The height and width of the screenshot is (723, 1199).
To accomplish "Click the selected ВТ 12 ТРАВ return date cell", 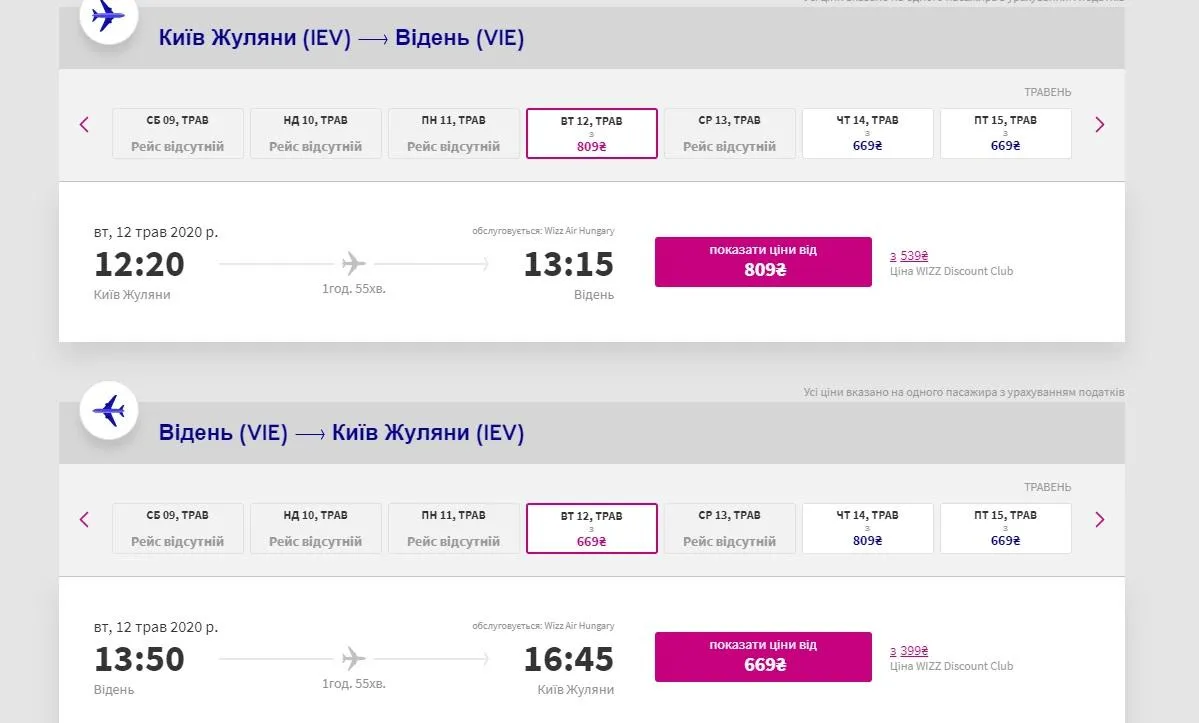I will tap(591, 528).
